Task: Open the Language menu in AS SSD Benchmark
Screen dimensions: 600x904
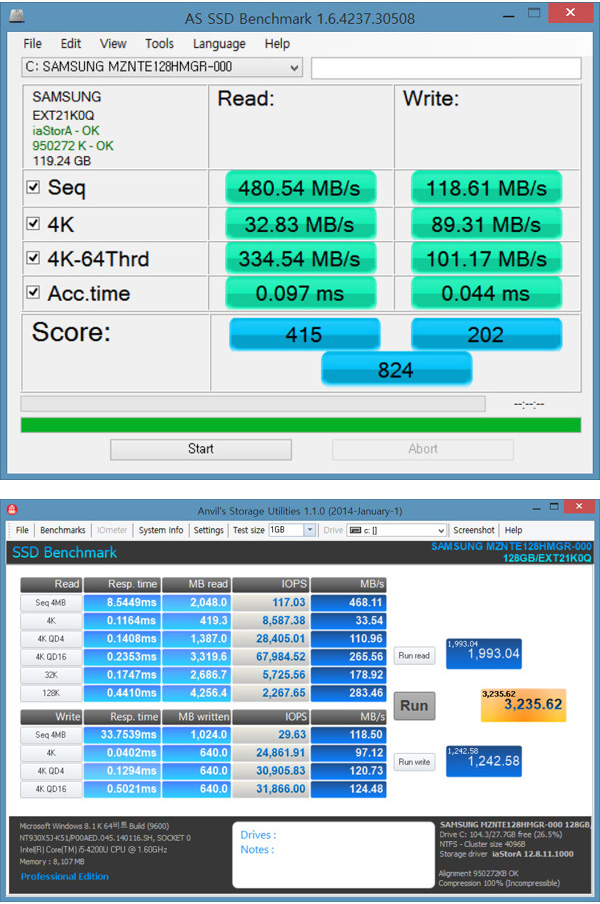Action: point(219,44)
